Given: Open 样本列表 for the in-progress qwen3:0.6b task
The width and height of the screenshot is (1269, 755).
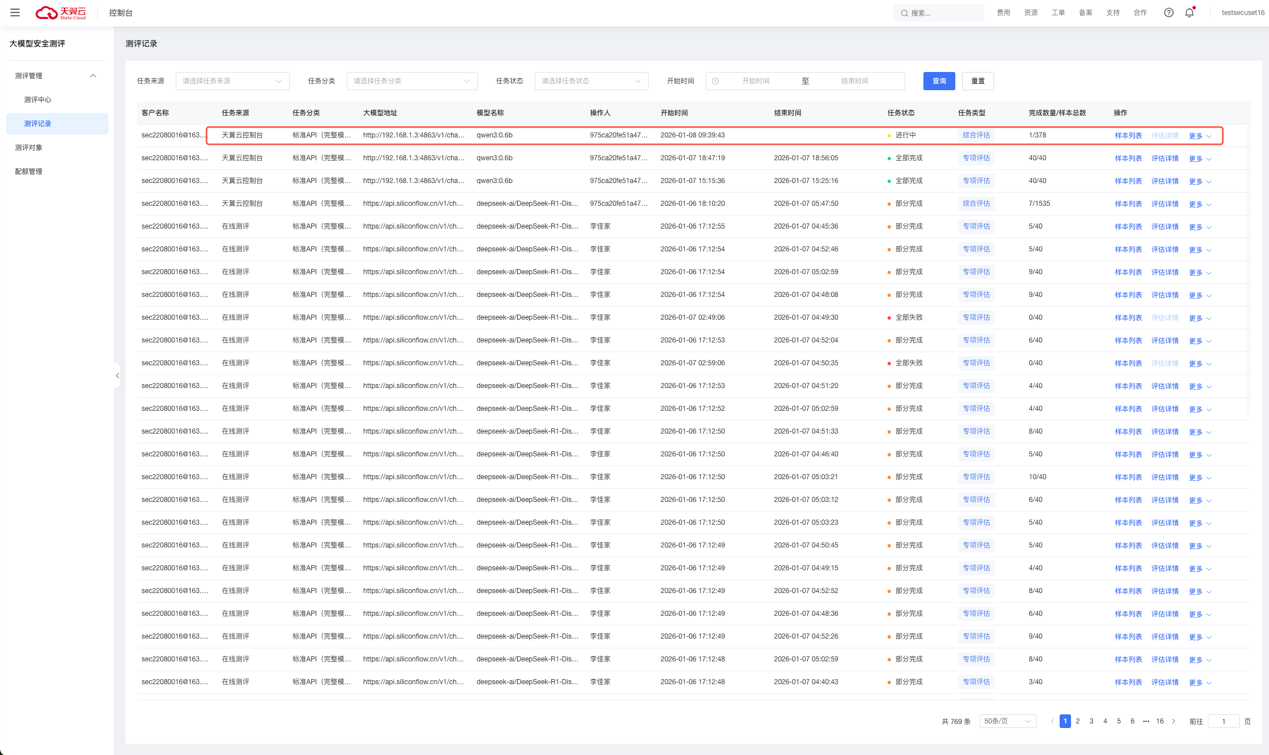Looking at the screenshot, I should [x=1127, y=136].
